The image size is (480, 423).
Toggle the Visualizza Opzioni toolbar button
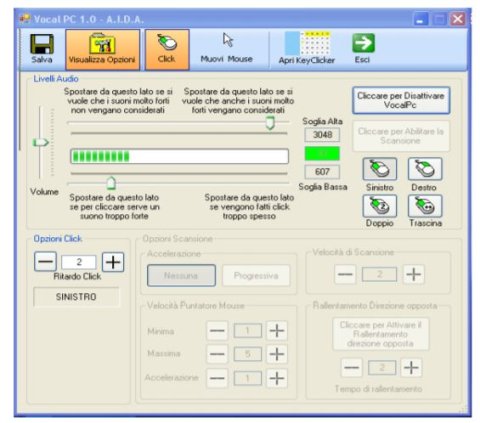click(x=102, y=49)
